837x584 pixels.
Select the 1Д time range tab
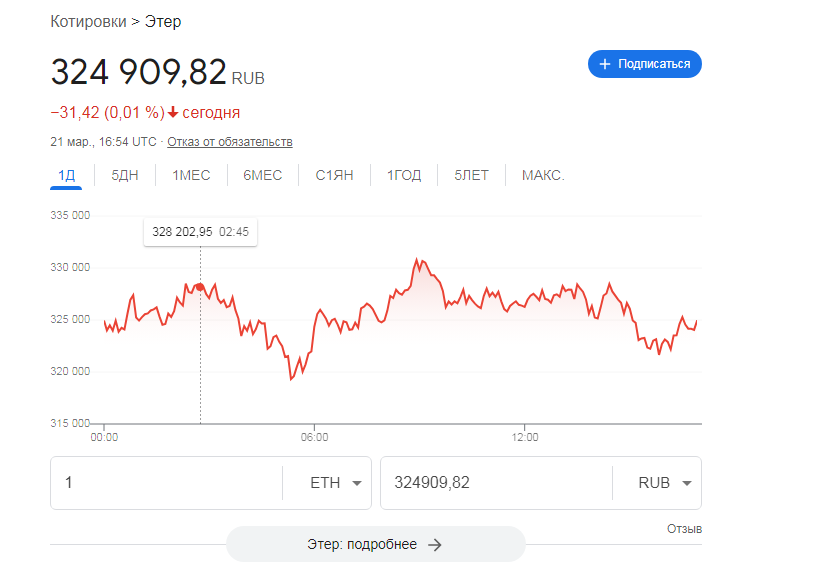click(x=67, y=175)
